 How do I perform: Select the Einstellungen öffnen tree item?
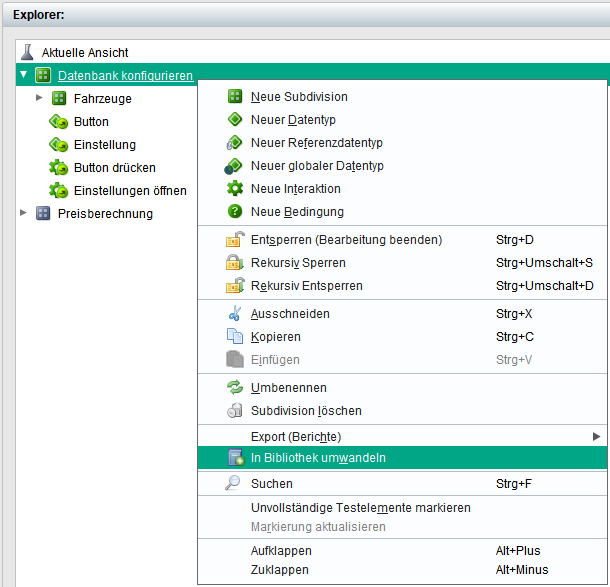point(130,191)
